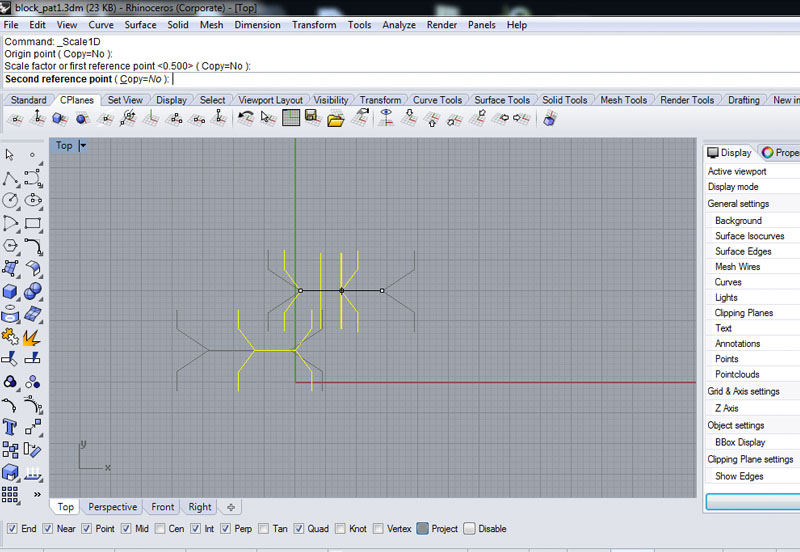Toggle the Int osnap checkbox
The width and height of the screenshot is (800, 552).
click(x=195, y=529)
